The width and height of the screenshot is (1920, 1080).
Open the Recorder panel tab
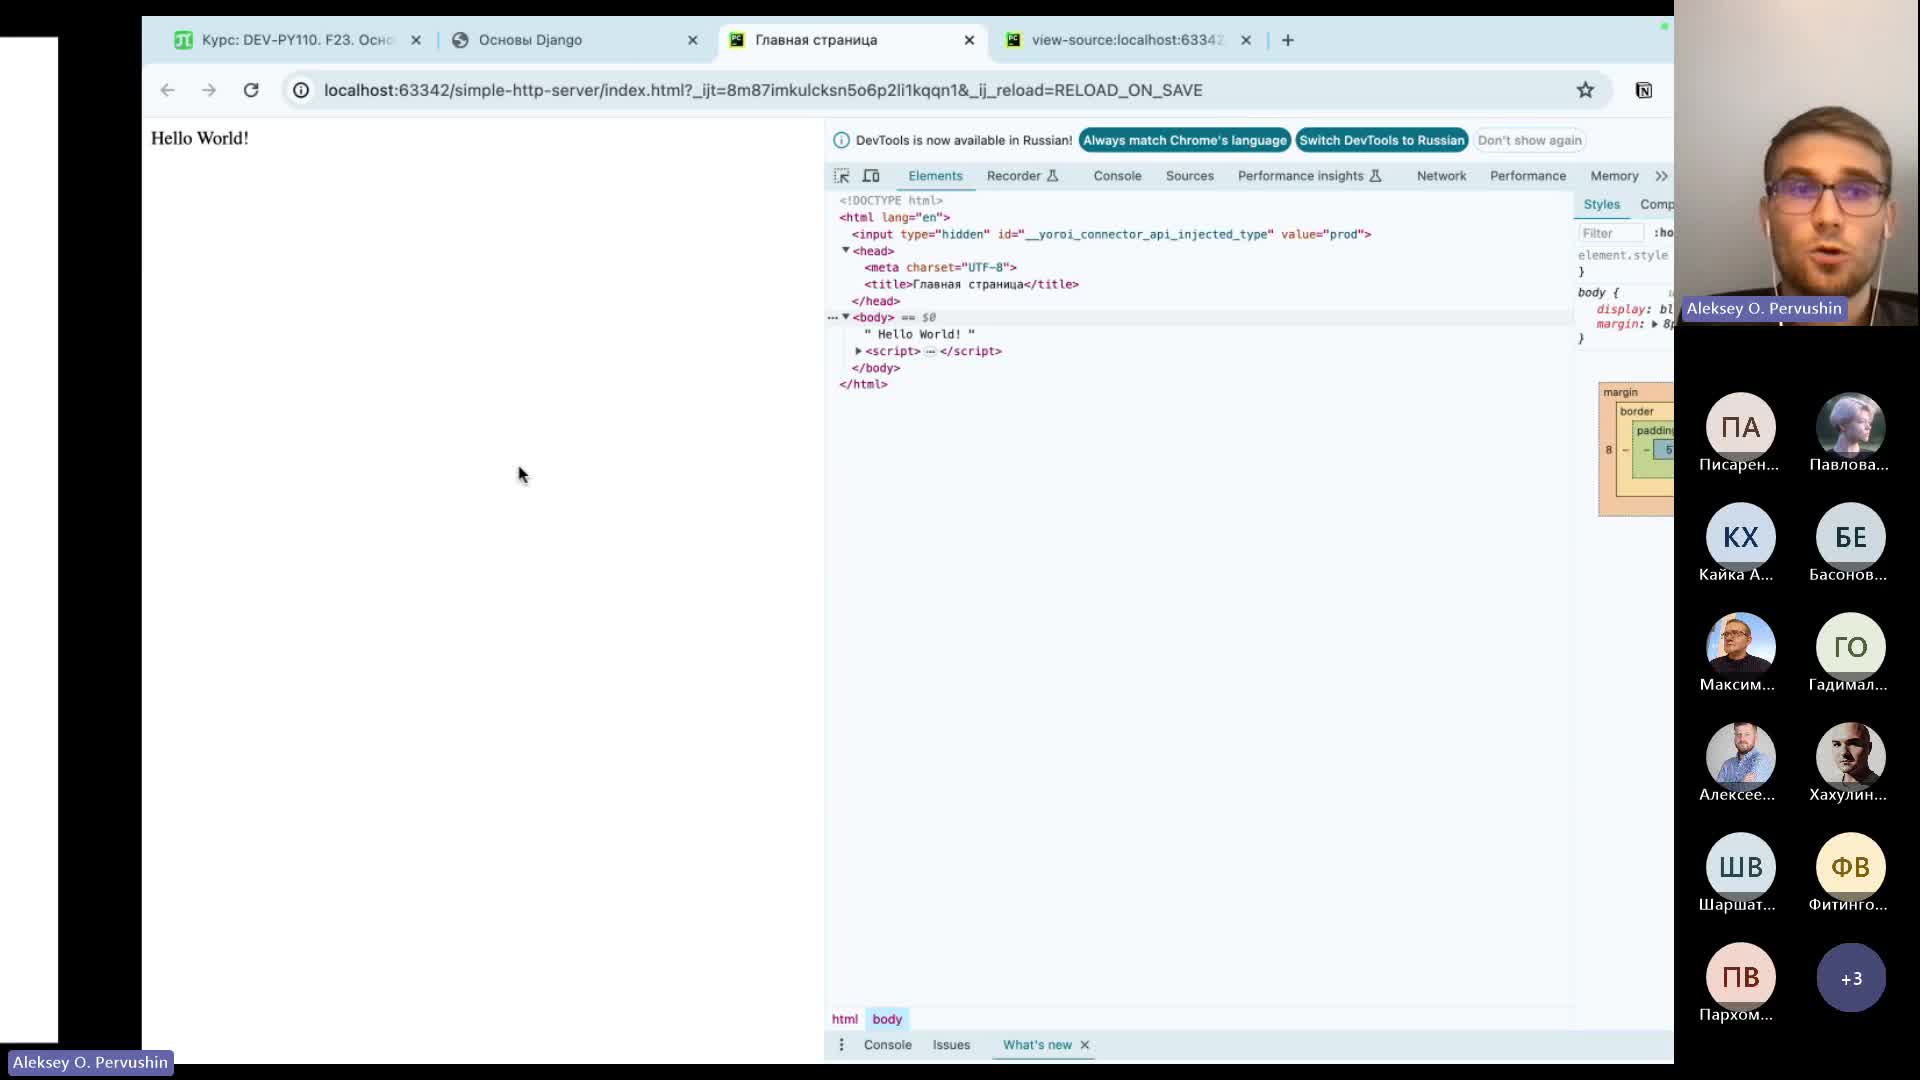coord(1022,176)
